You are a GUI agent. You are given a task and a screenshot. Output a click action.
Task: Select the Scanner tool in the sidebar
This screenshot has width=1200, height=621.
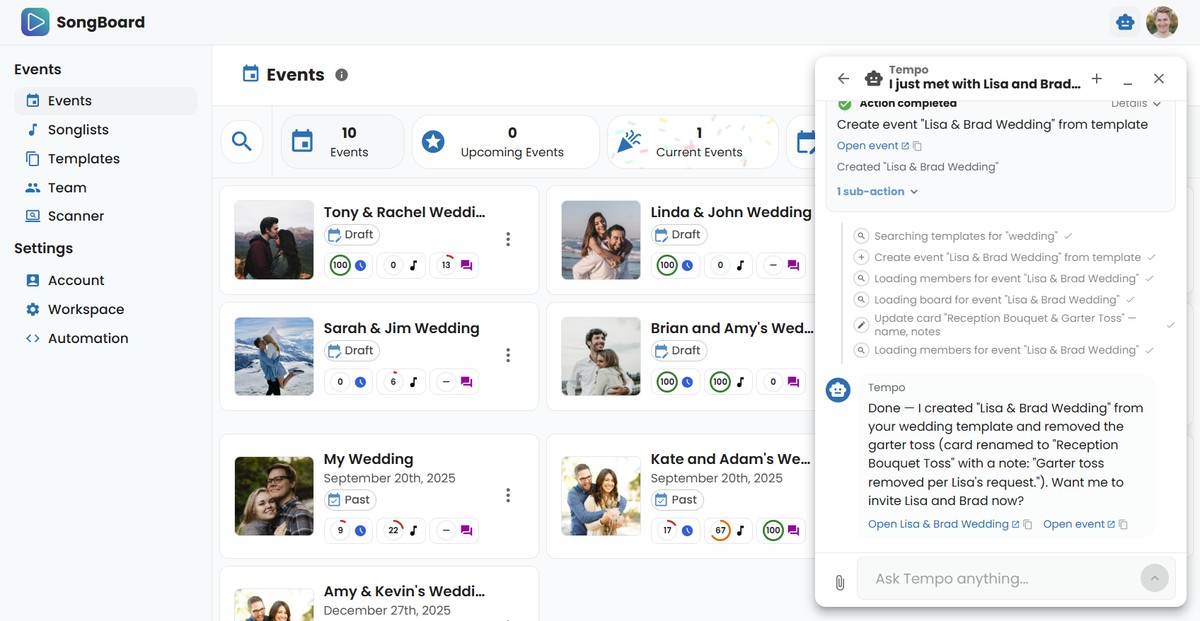click(x=75, y=216)
